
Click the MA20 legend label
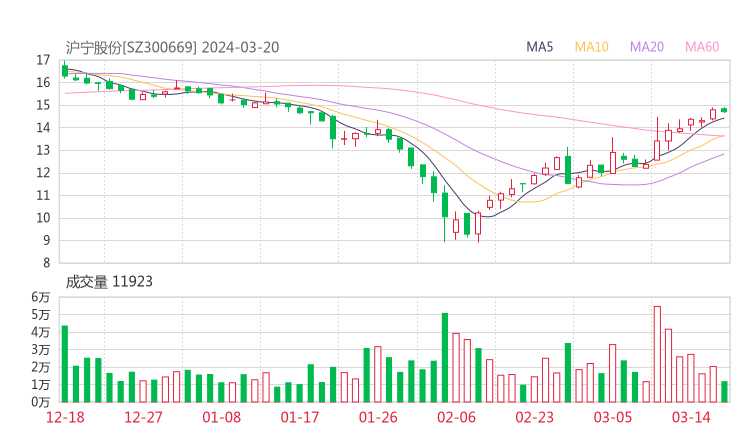pyautogui.click(x=647, y=47)
